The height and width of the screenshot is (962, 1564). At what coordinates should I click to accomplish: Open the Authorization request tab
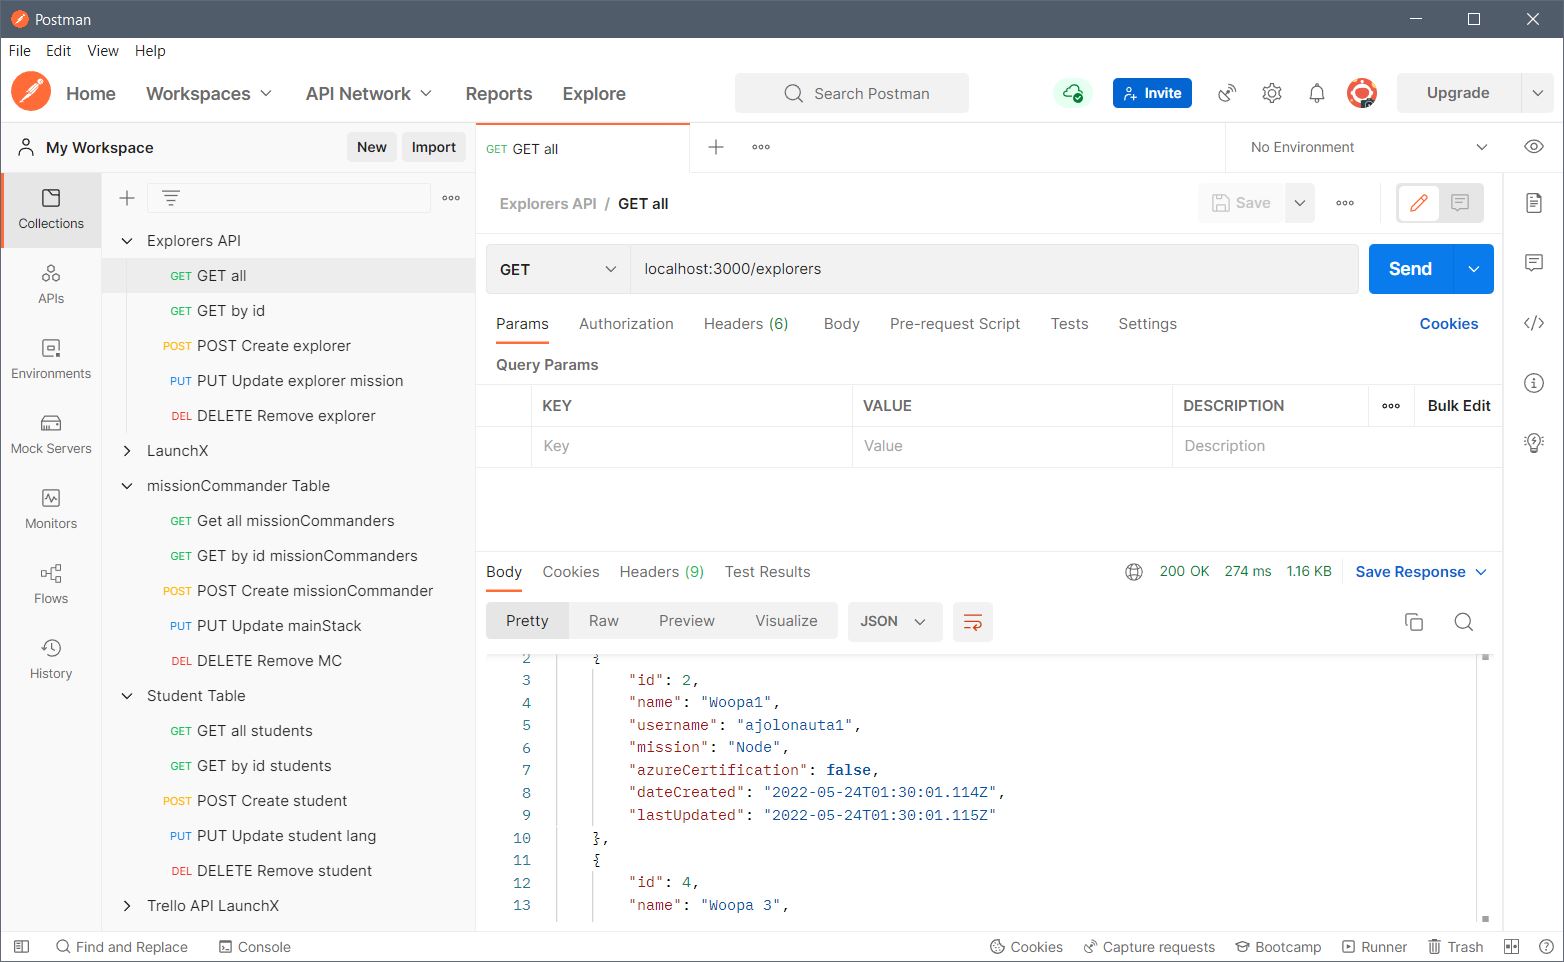coord(626,324)
